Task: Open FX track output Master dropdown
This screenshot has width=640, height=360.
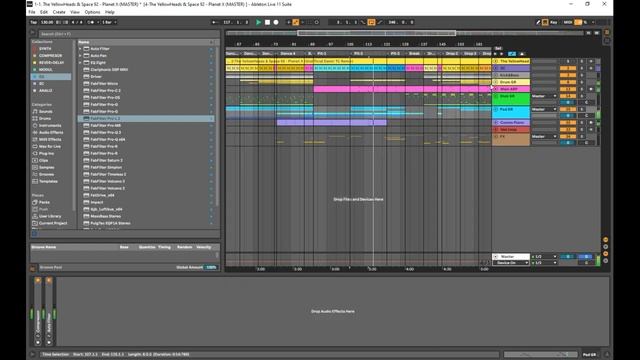Action: (544, 136)
